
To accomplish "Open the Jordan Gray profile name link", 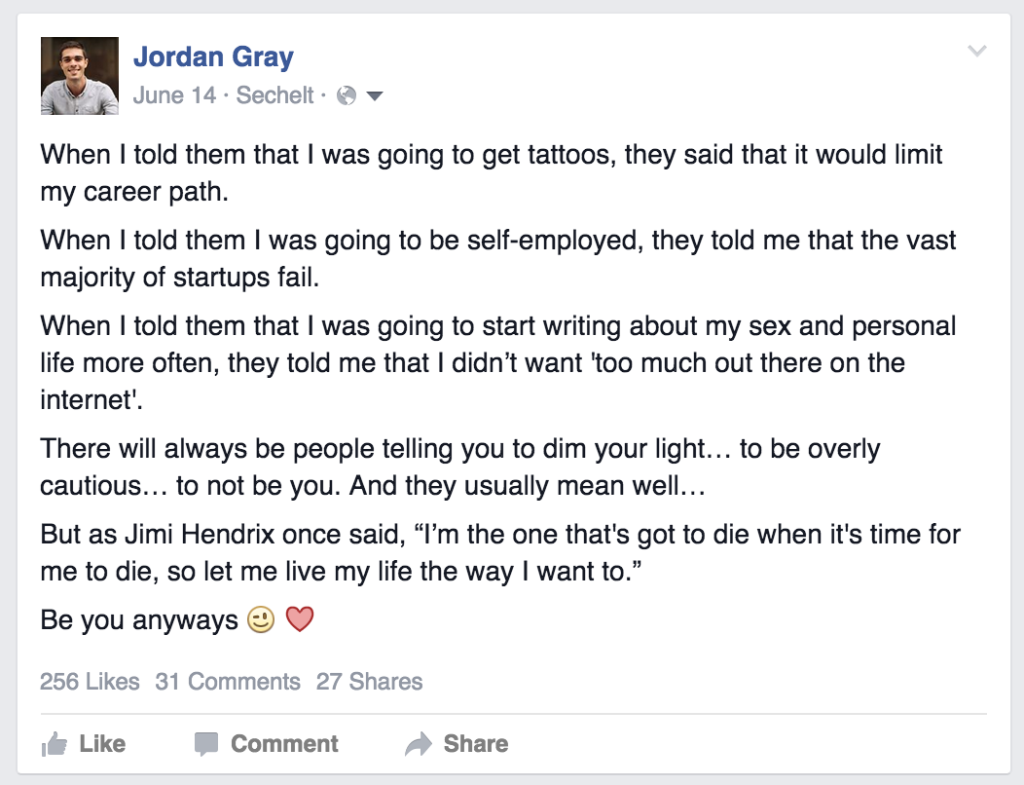I will (213, 57).
